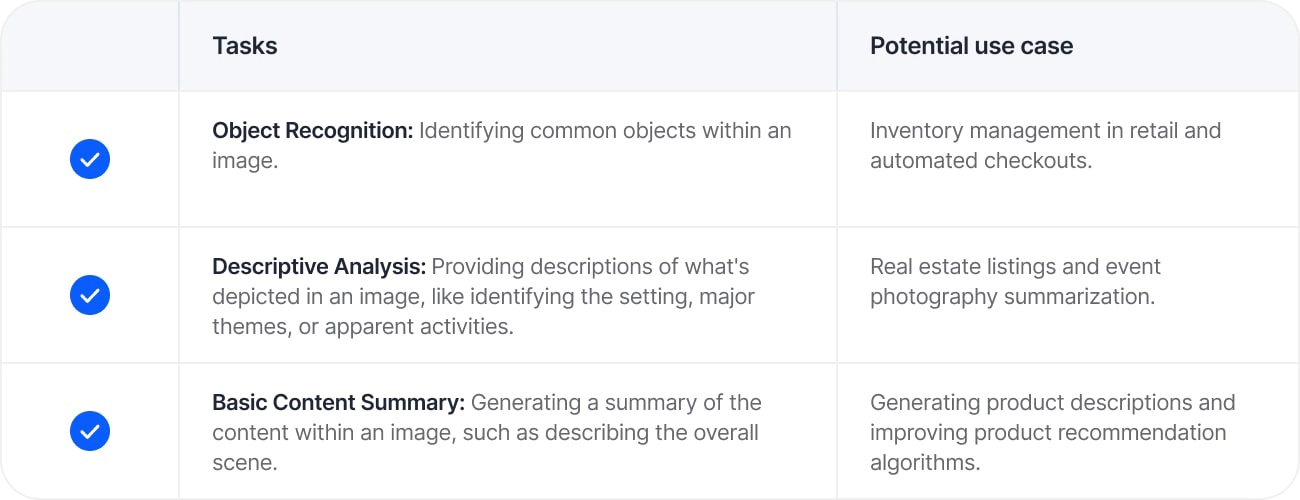Click "Generating product descriptions and" text
Screen dimensions: 1300x500
coord(1052,403)
